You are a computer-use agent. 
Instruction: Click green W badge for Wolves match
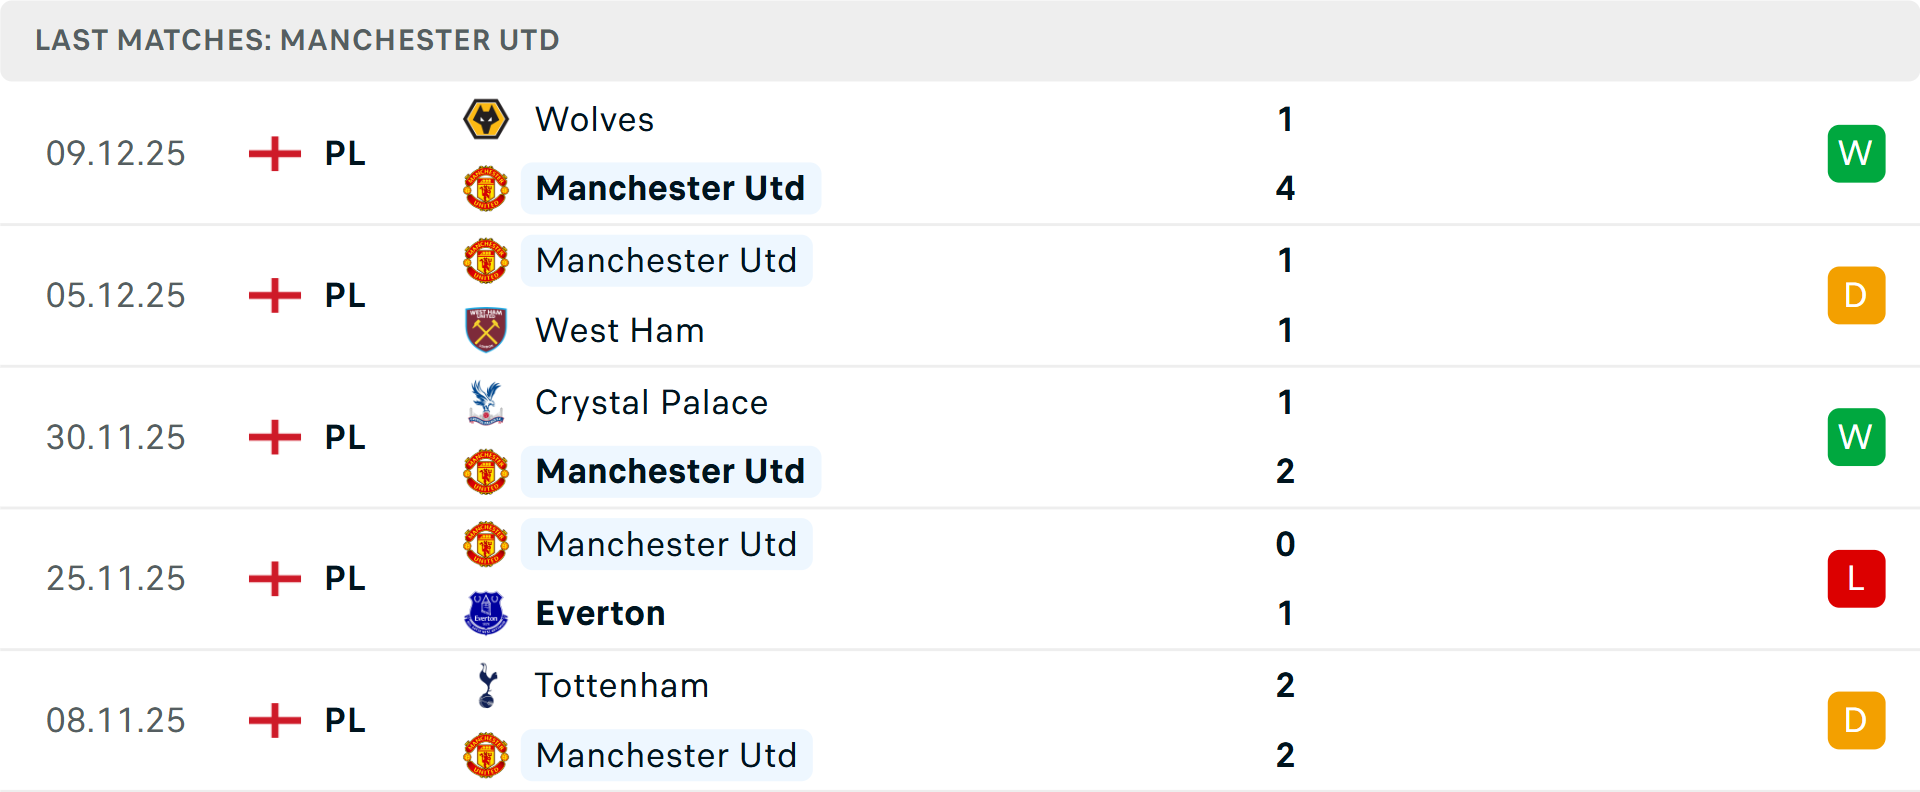coord(1856,154)
